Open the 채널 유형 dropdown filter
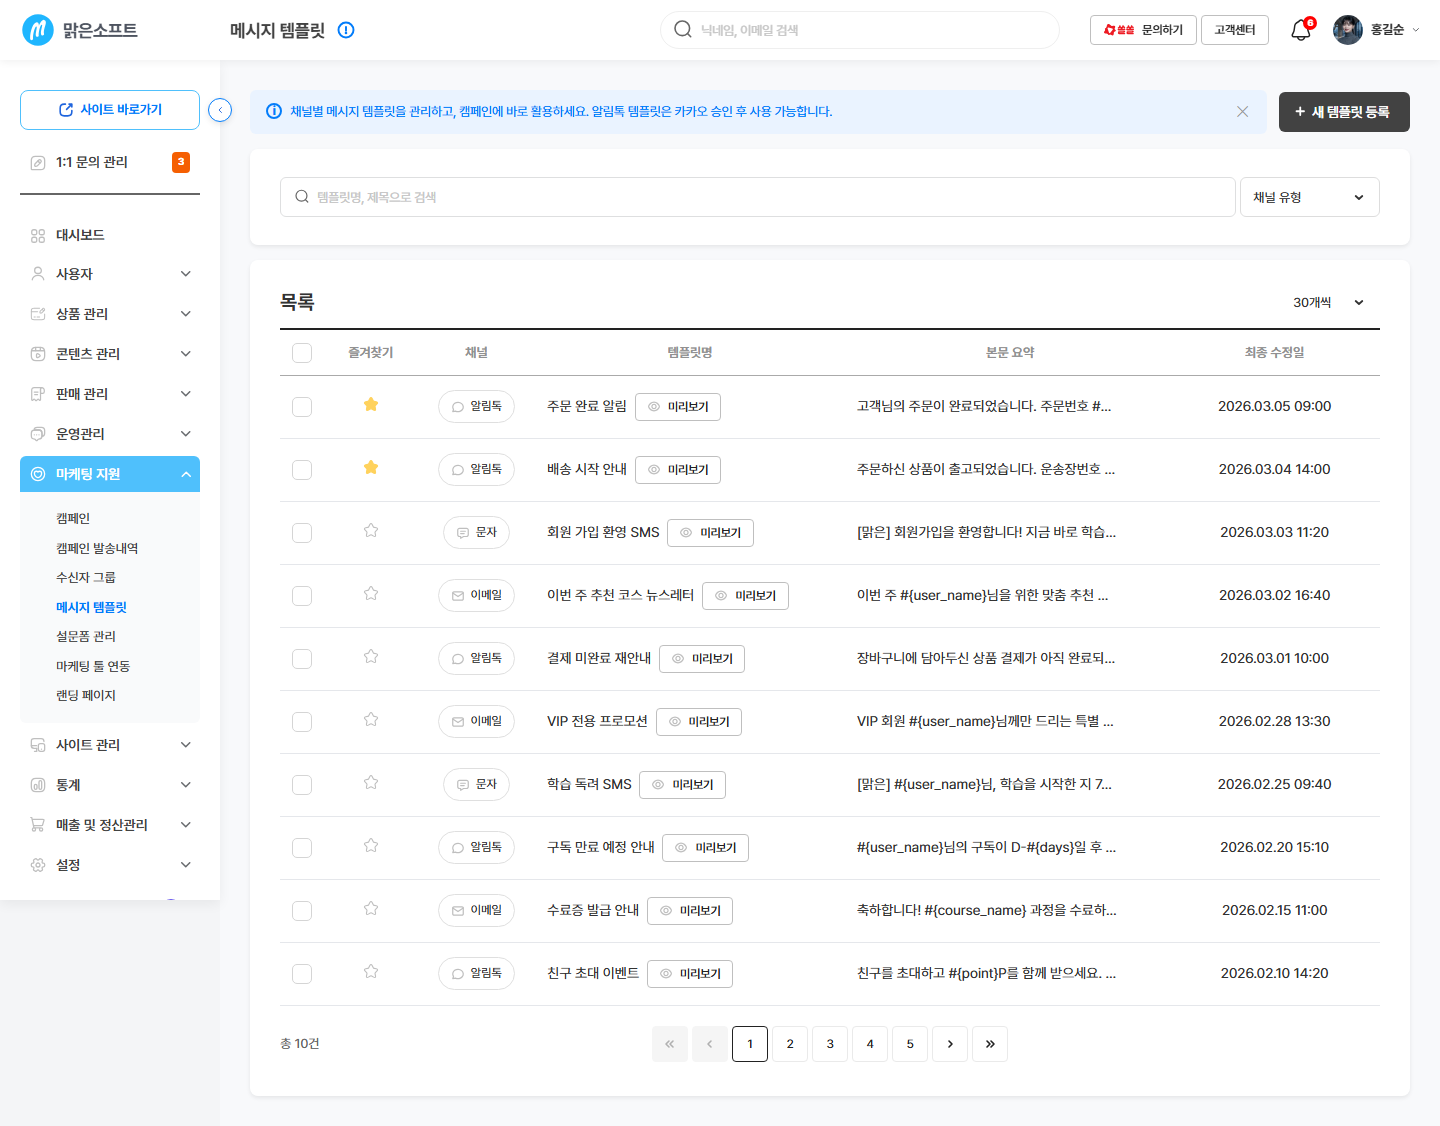Screen dimensions: 1440x1126 click(x=1309, y=197)
